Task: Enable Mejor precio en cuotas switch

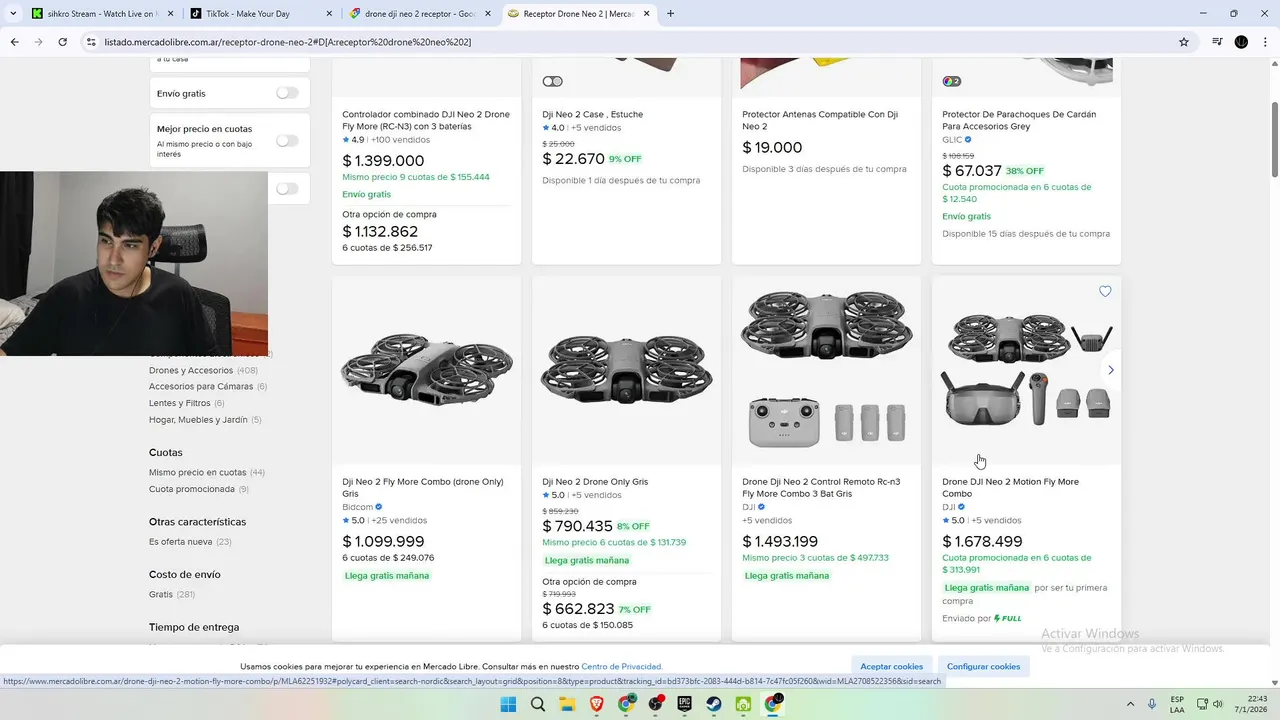Action: (287, 140)
